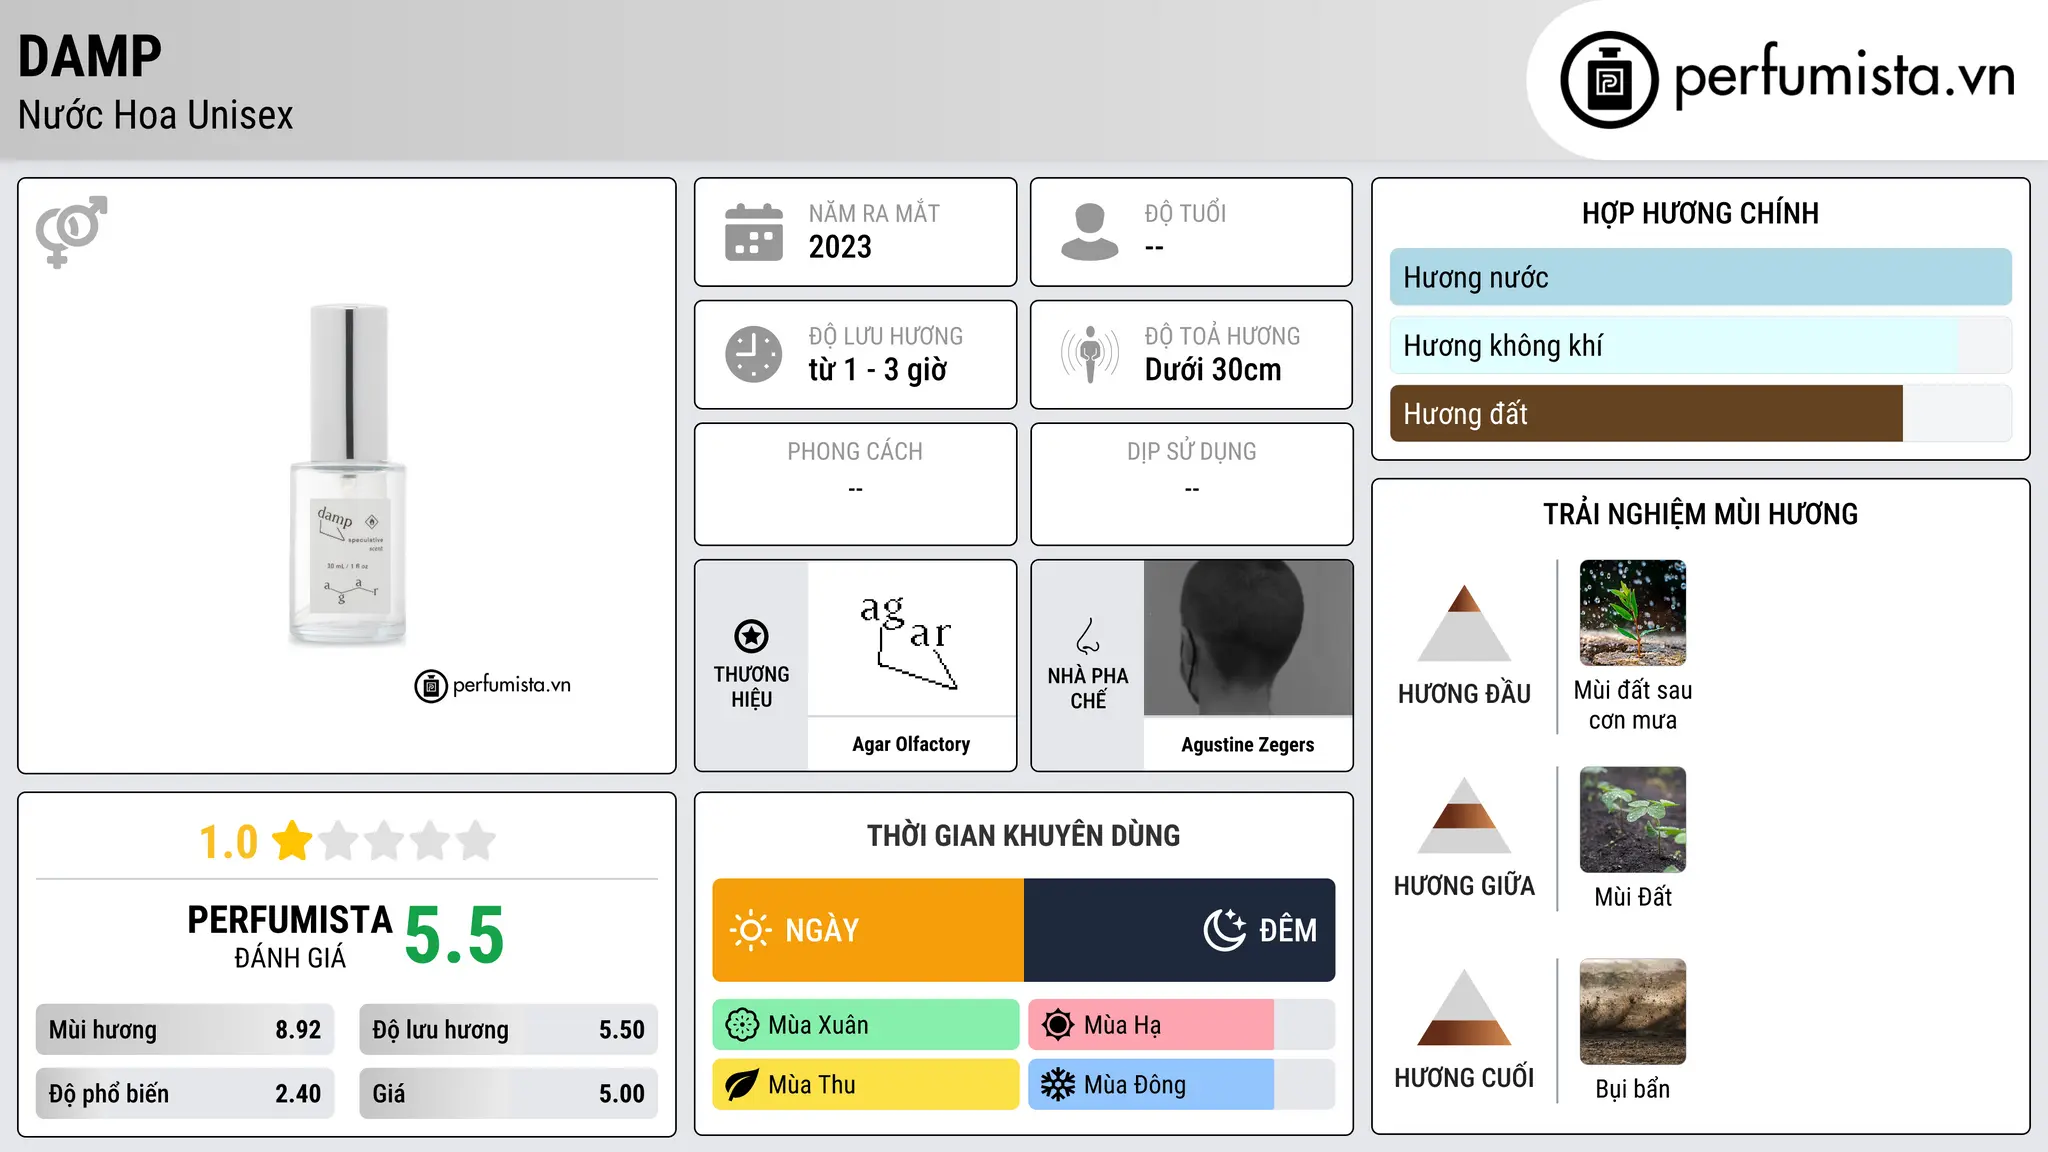Click the Hợp Hương Chính section heading

coord(1700,213)
